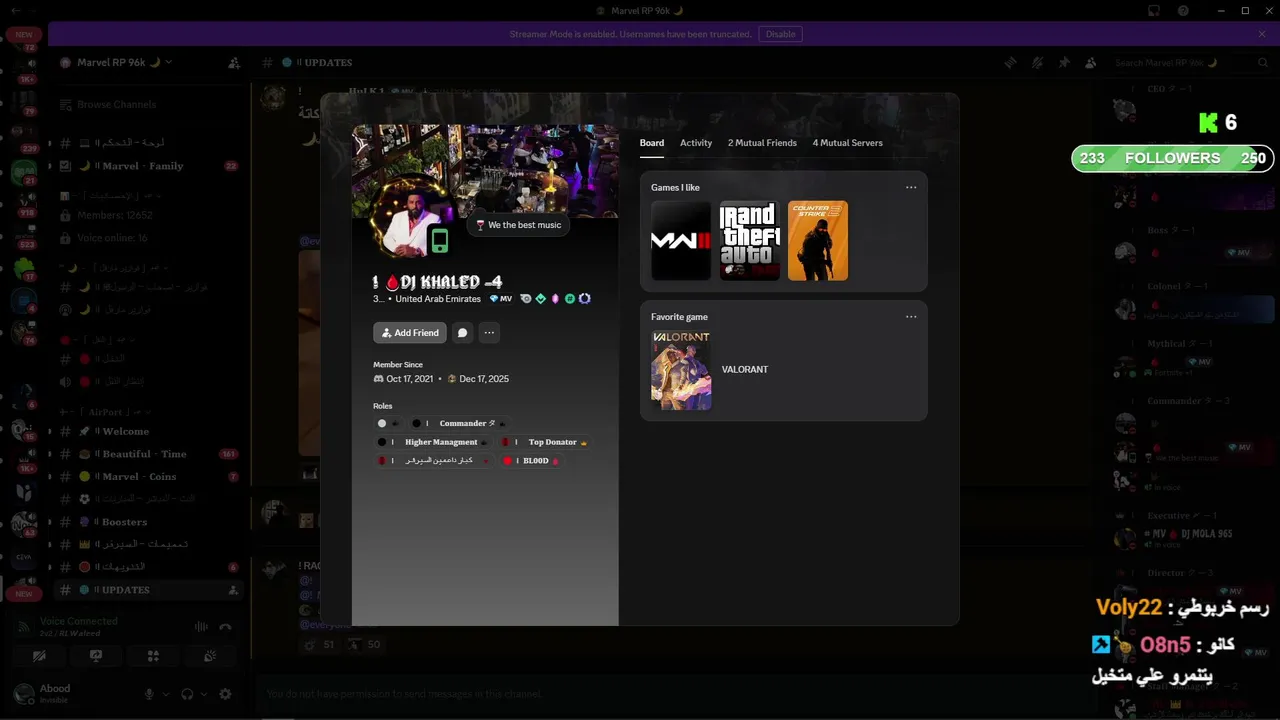The image size is (1280, 720).
Task: Click the mobile status phone icon on avatar
Action: [439, 240]
